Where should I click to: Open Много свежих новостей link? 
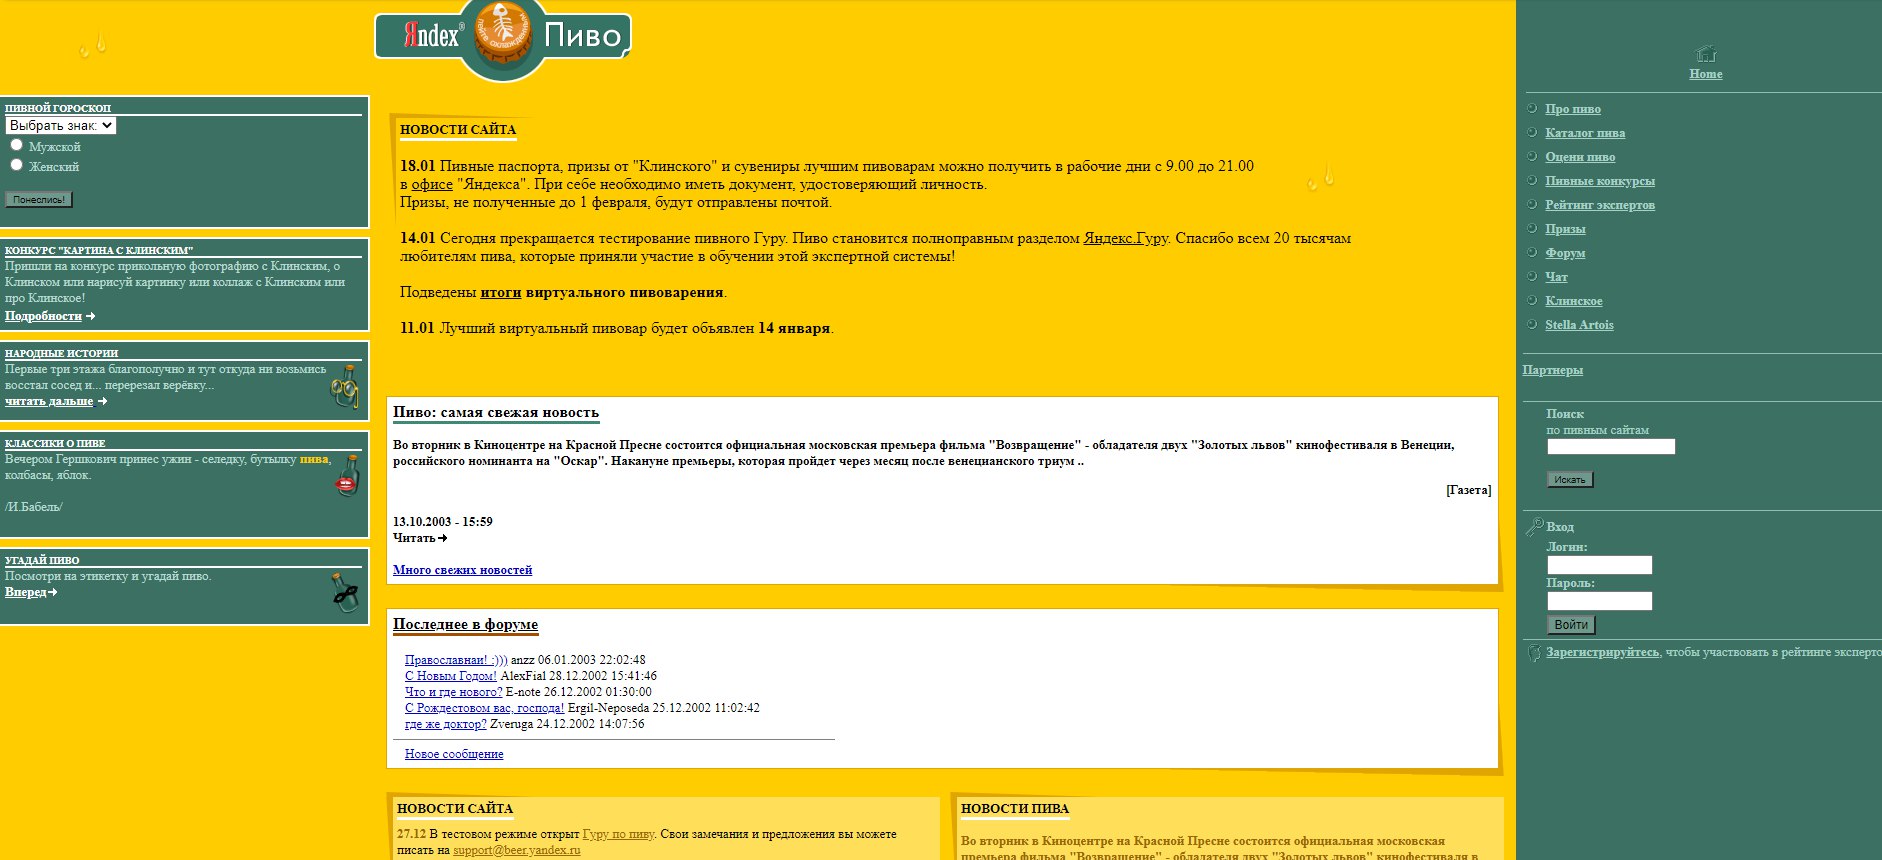coord(462,570)
